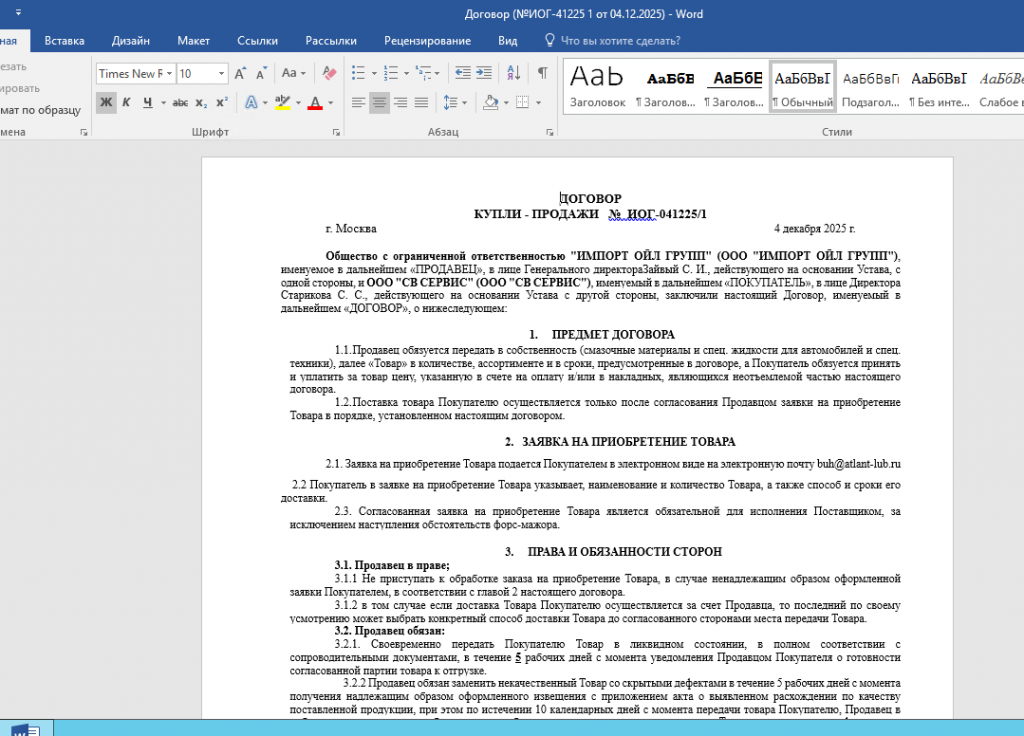Screen dimensions: 1024x736
Task: Expand borders dropdown arrow
Action: [x=538, y=103]
